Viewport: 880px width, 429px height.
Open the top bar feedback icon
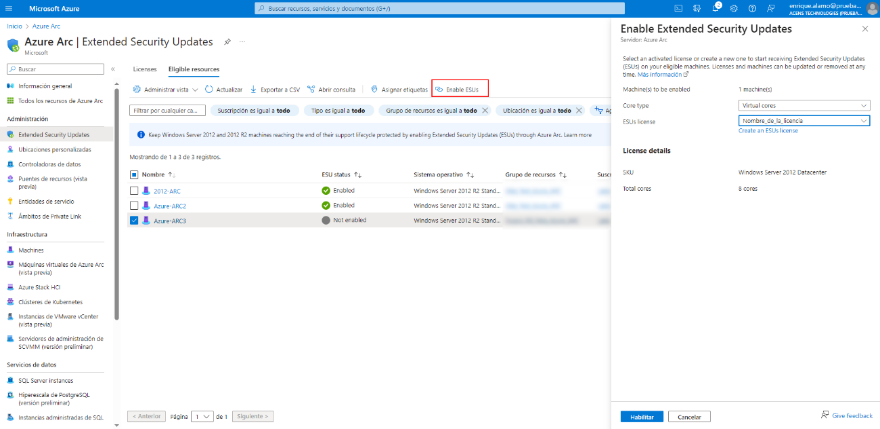[x=771, y=8]
